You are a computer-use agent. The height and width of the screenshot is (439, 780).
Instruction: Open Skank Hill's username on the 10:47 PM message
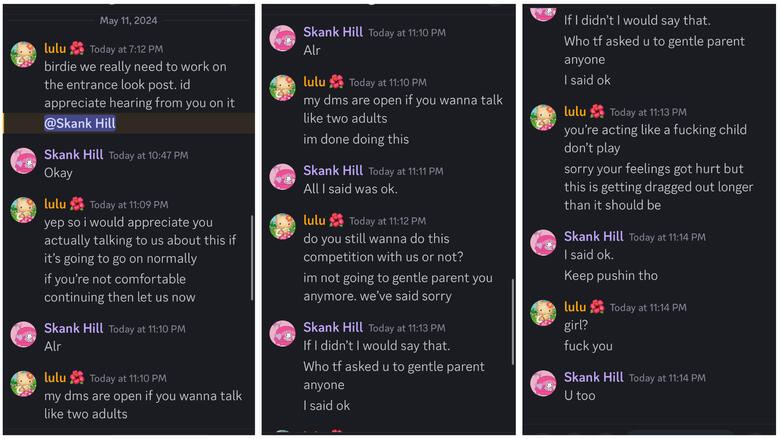tap(73, 155)
